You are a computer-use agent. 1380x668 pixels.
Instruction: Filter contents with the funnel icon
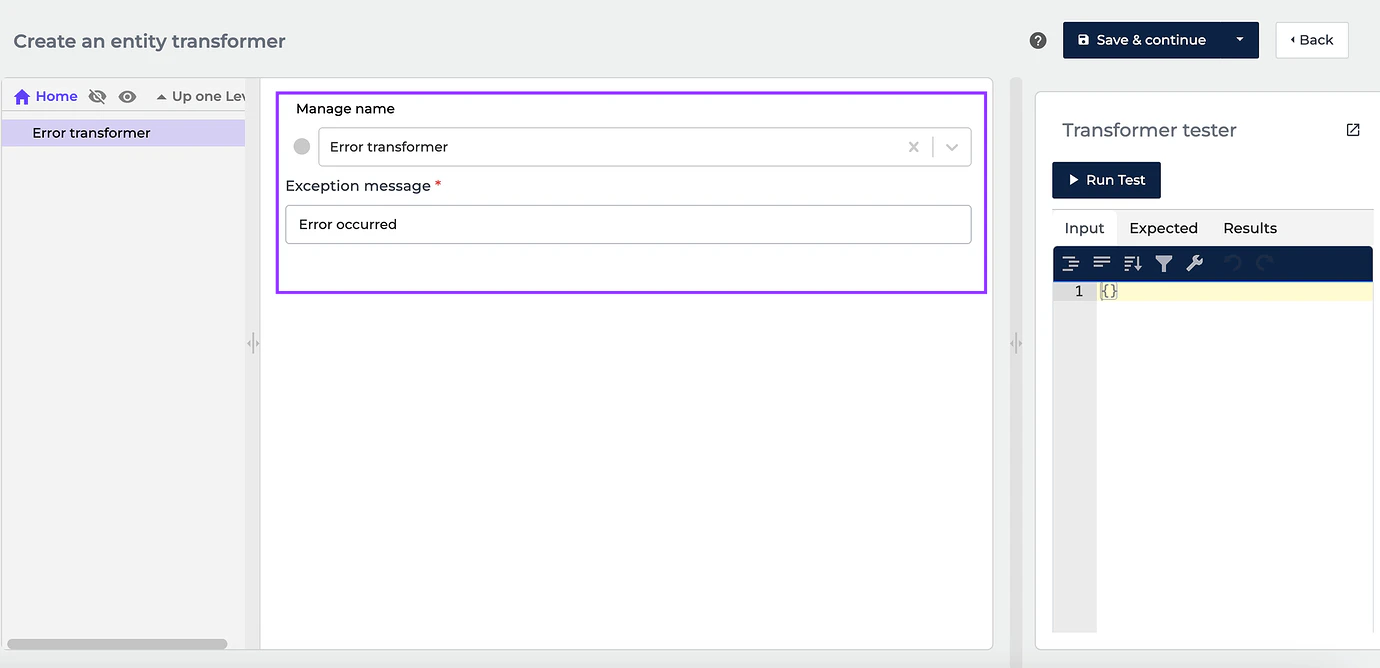coord(1163,264)
